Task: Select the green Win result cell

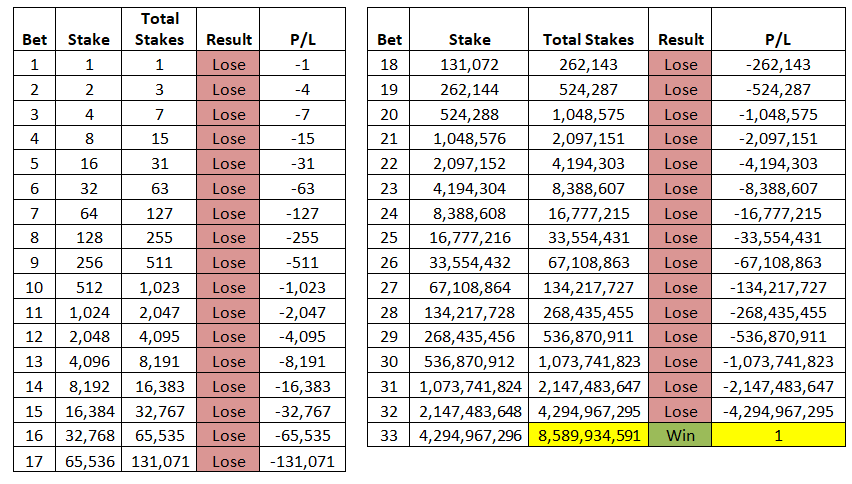Action: tap(680, 435)
